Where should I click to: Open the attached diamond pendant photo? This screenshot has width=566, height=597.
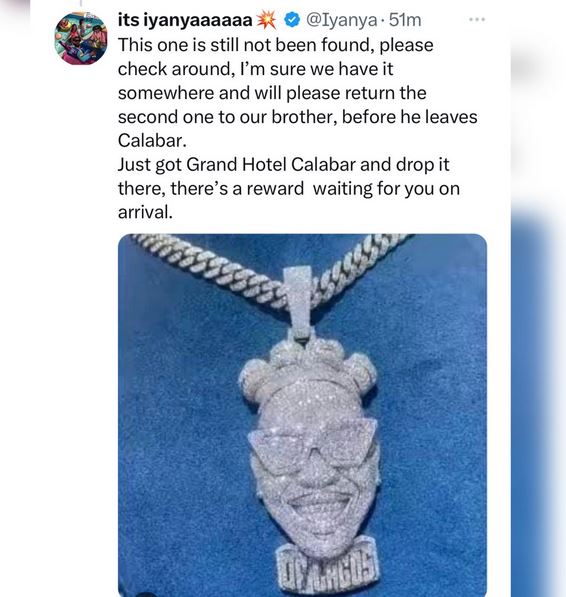coord(302,415)
